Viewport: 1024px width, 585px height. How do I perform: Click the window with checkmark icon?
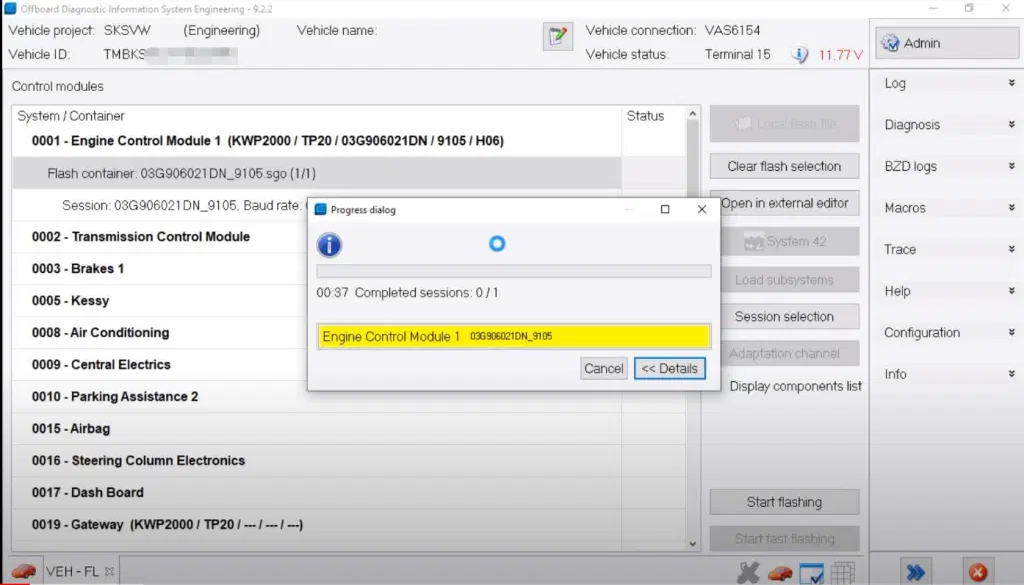click(812, 573)
